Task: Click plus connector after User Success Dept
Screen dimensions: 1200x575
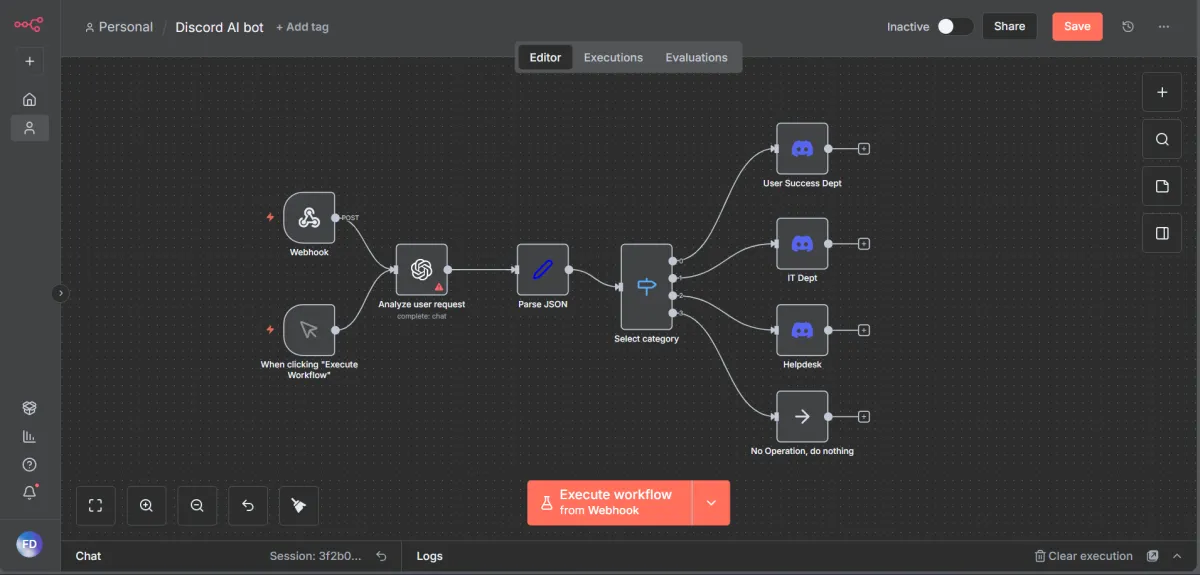Action: pyautogui.click(x=864, y=149)
